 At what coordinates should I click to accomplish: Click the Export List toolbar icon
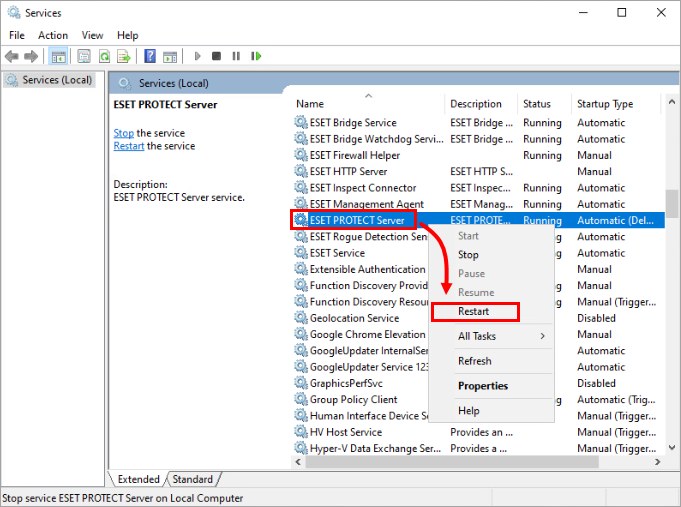[x=123, y=56]
